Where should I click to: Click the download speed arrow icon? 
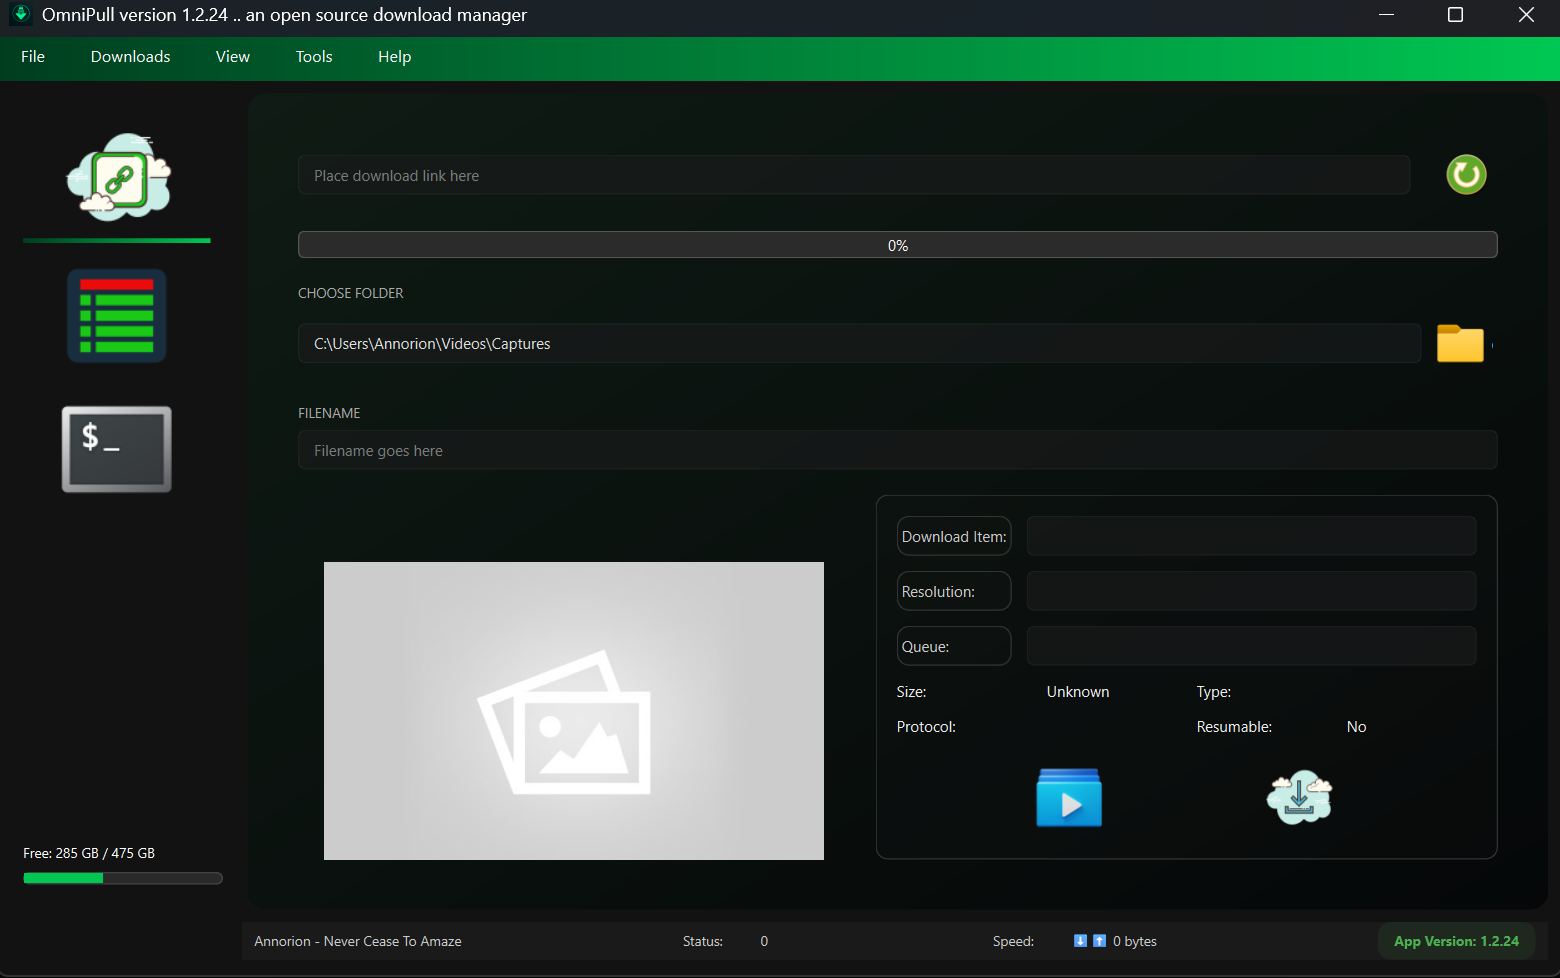pyautogui.click(x=1080, y=941)
